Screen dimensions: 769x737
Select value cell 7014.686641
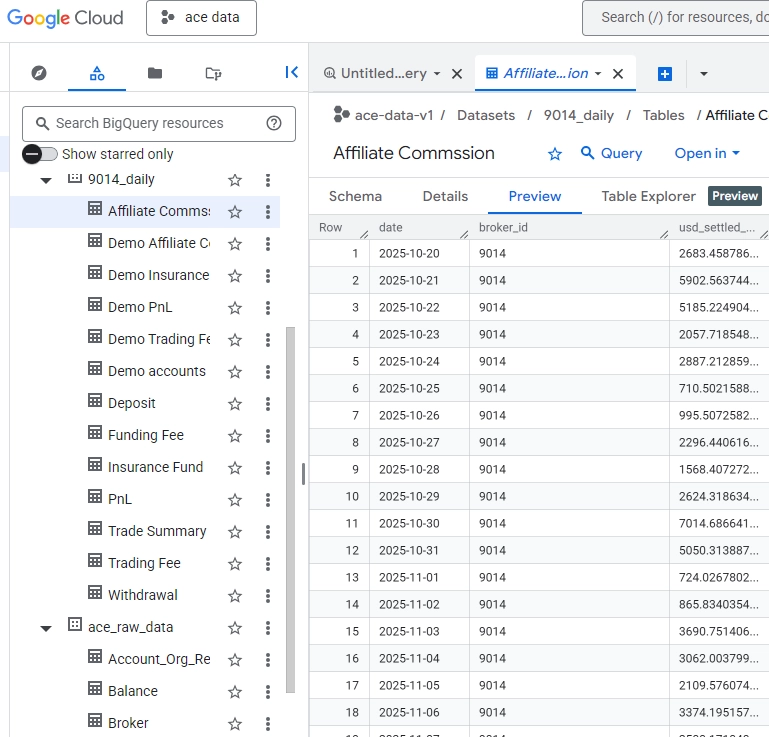point(718,523)
